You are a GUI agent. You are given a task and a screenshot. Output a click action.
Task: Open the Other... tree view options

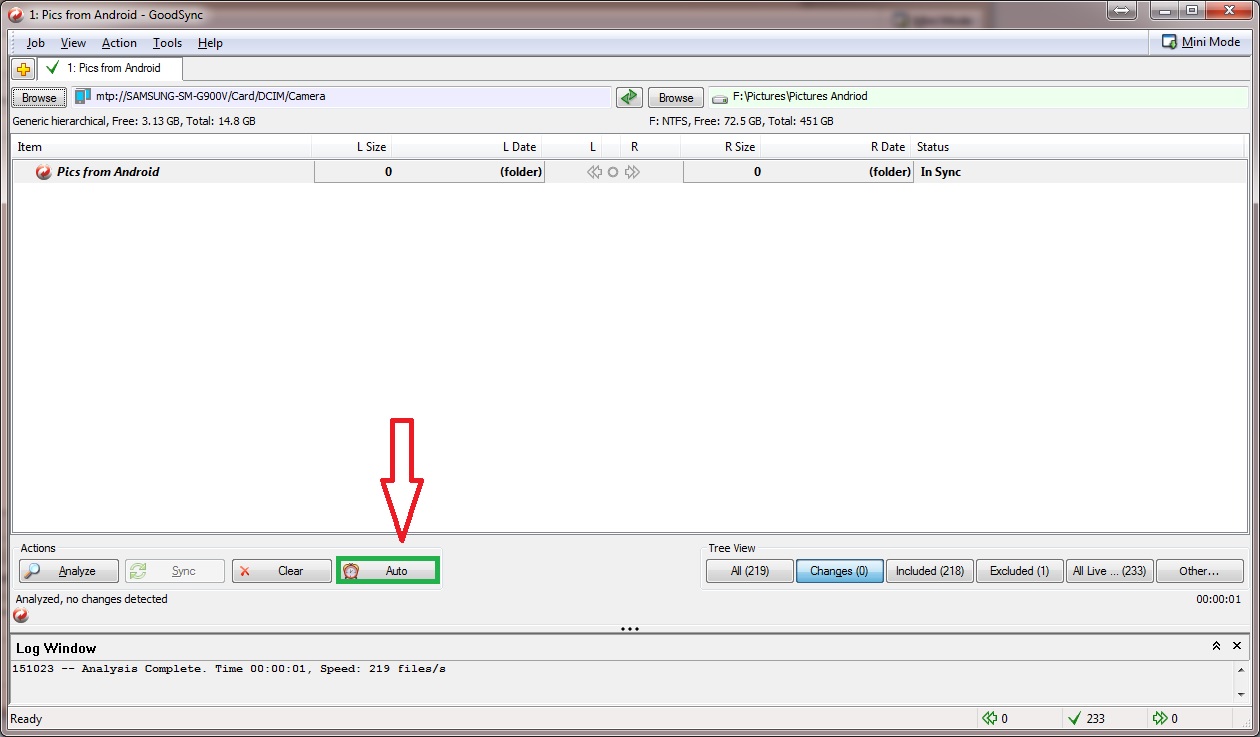coord(1199,571)
